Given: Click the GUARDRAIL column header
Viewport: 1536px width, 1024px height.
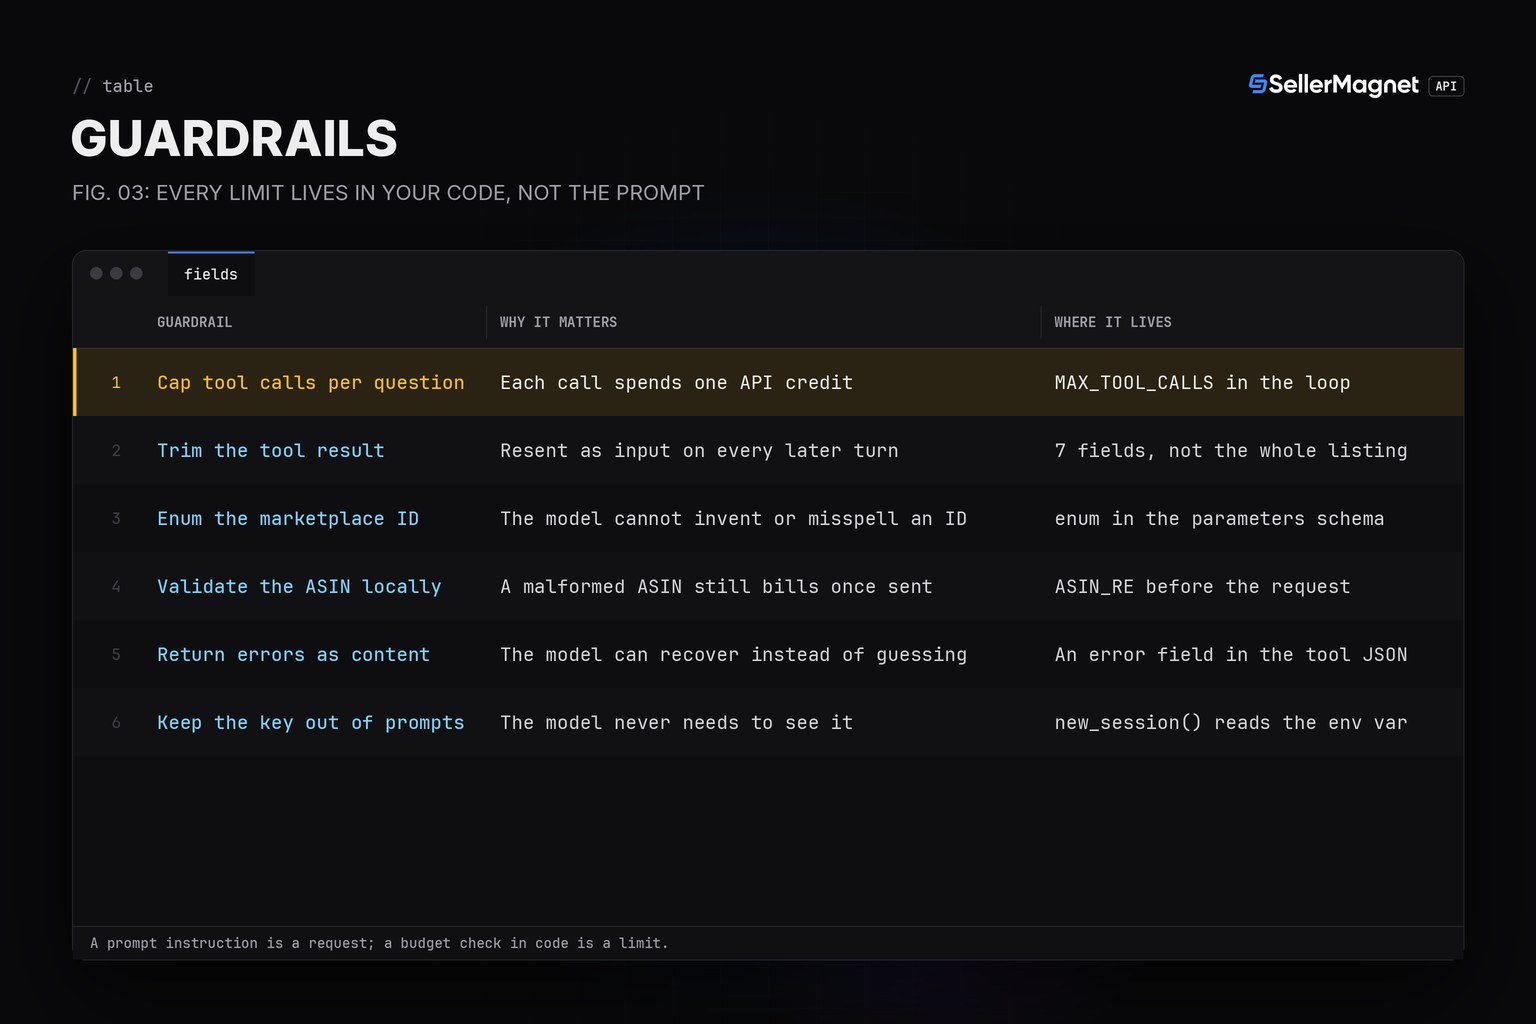Looking at the screenshot, I should tap(194, 322).
